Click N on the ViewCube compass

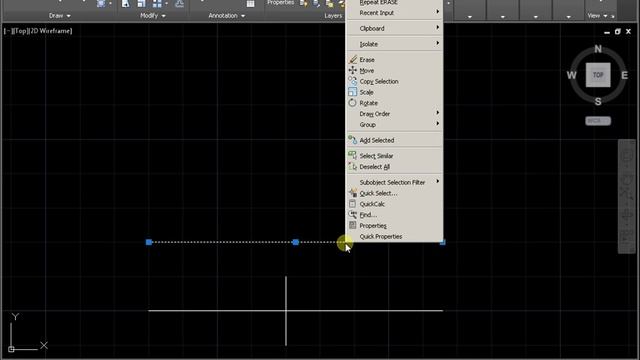tap(598, 49)
